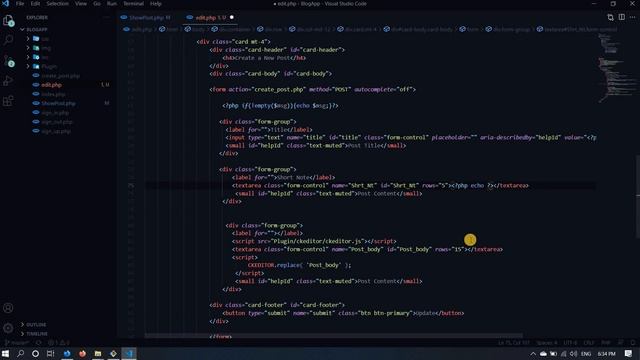Open the Manage gear icon

(x=8, y=328)
